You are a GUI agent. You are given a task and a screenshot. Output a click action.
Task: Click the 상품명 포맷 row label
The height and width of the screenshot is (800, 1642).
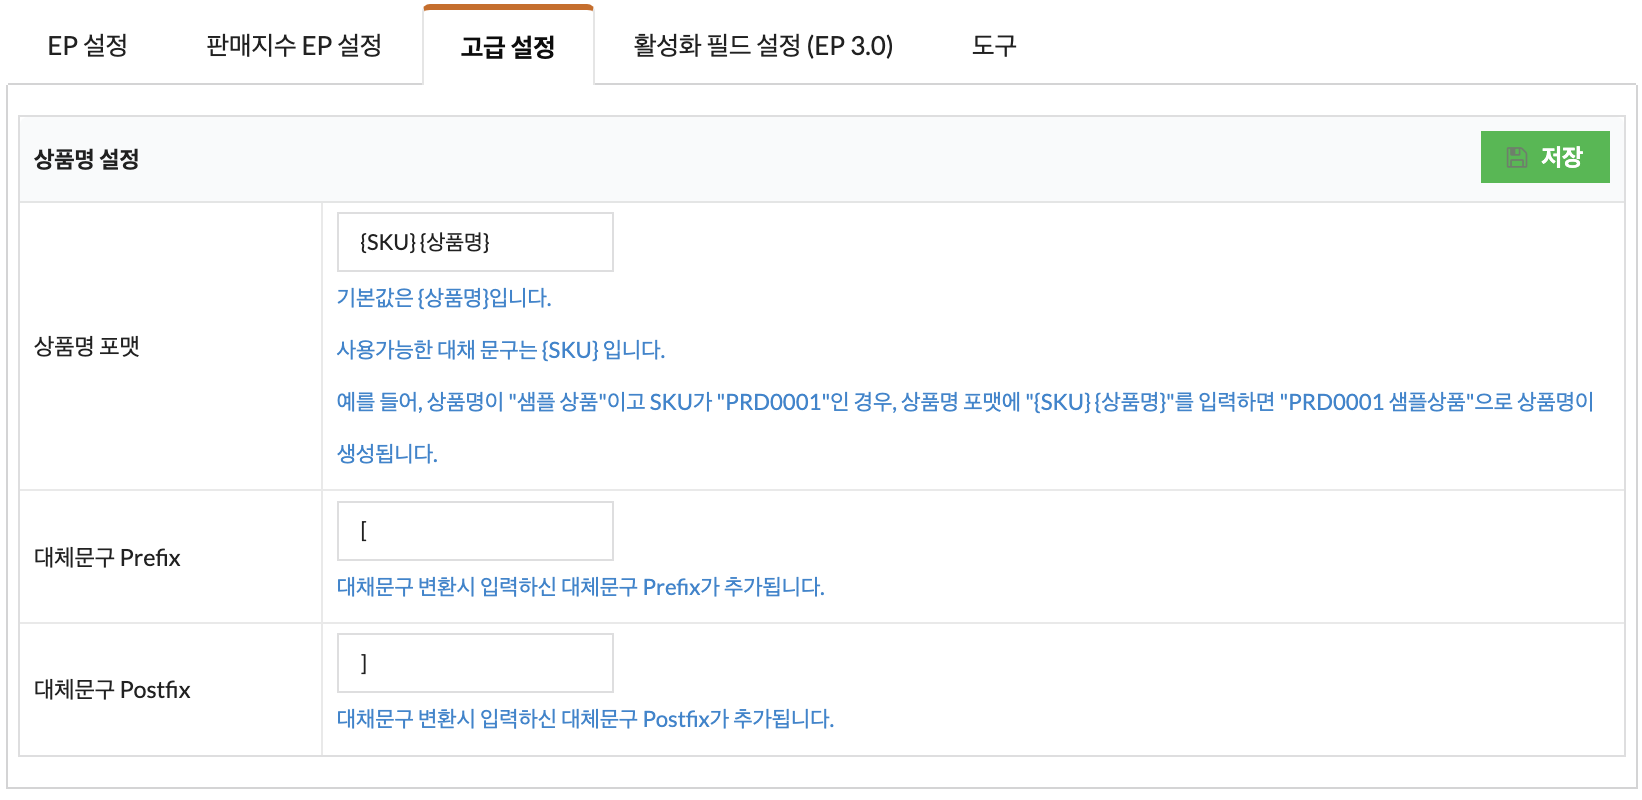(x=87, y=346)
